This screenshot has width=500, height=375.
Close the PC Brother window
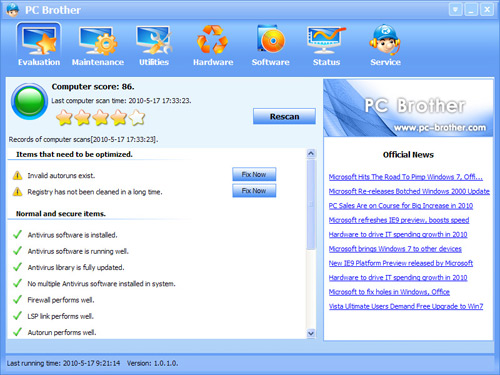pos(487,10)
